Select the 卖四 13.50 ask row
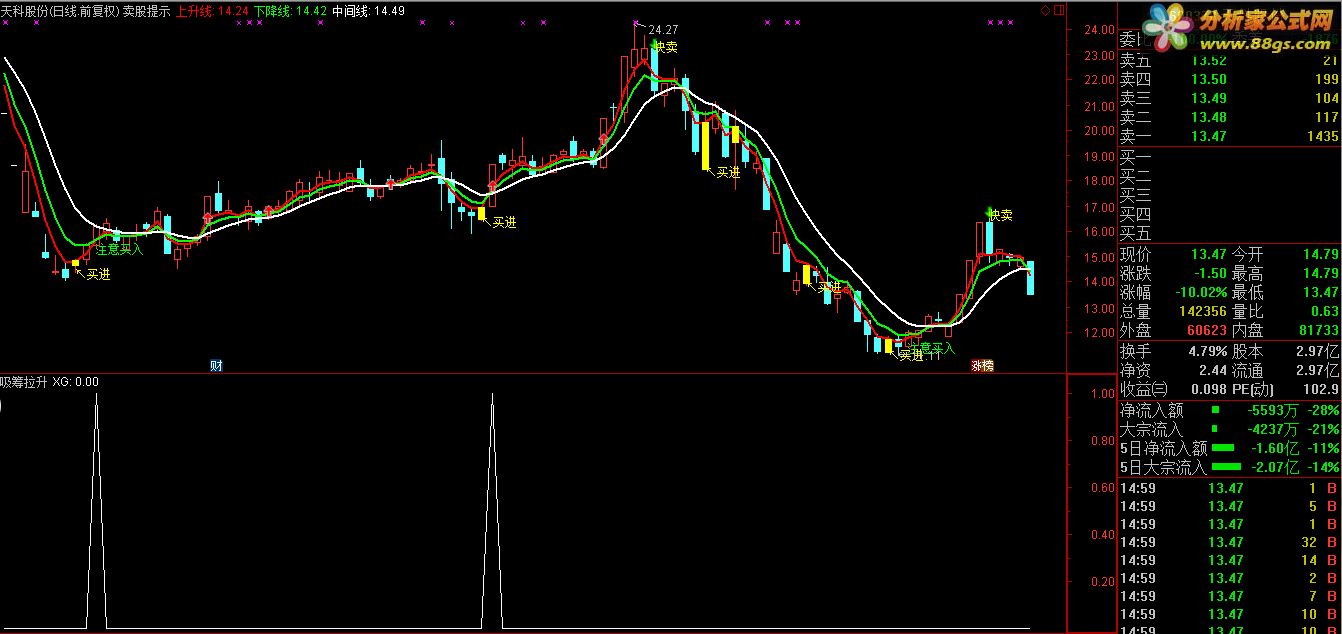 [x=1229, y=79]
